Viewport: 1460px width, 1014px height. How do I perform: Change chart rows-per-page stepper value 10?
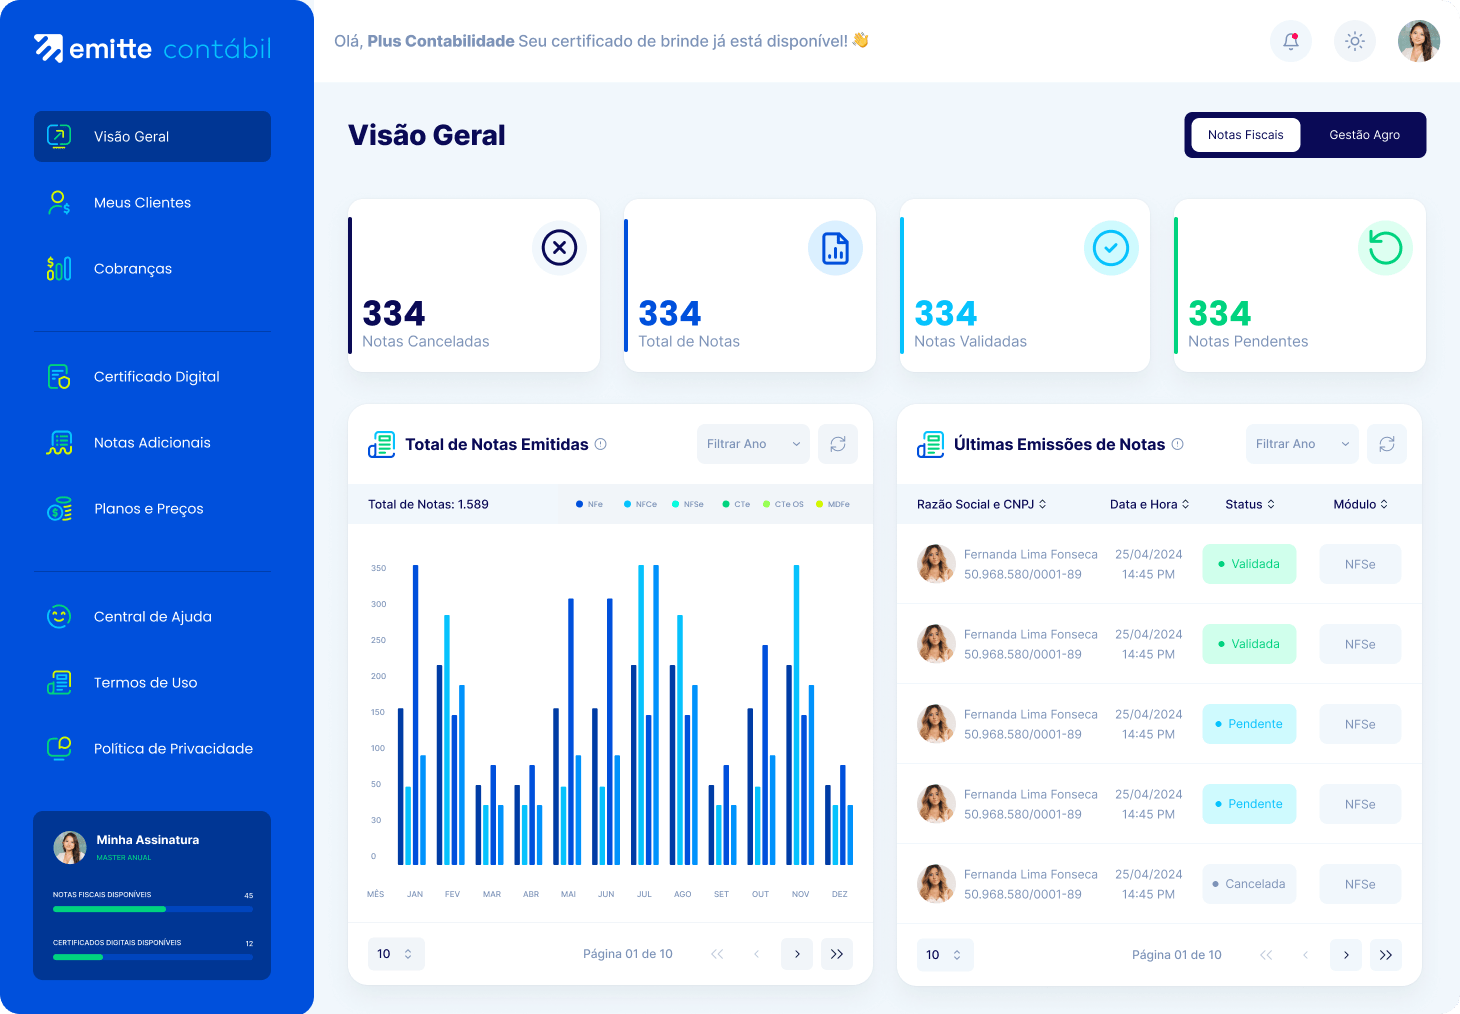coord(396,954)
